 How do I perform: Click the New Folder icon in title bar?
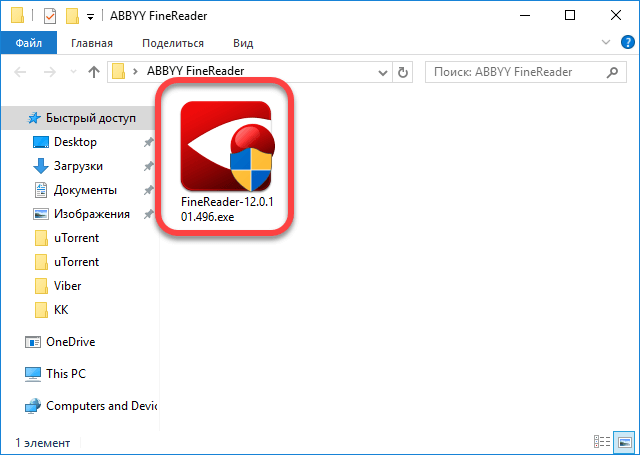click(x=72, y=16)
